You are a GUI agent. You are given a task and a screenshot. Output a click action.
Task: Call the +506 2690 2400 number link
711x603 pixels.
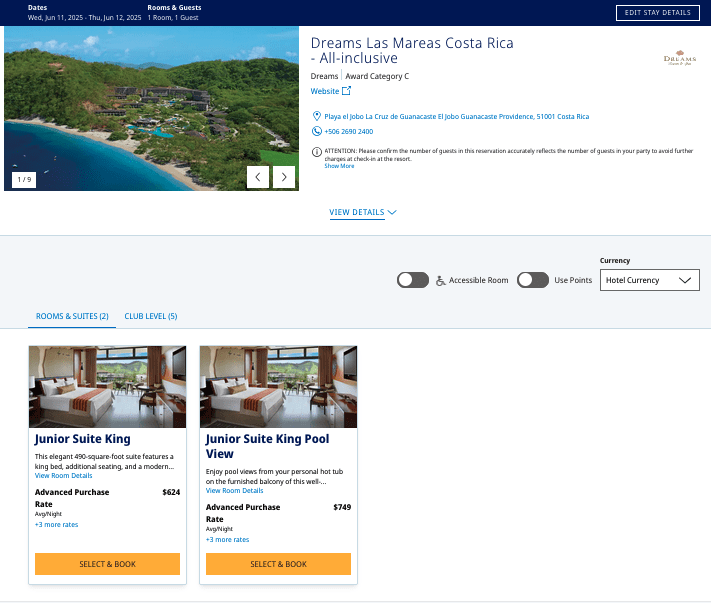349,131
